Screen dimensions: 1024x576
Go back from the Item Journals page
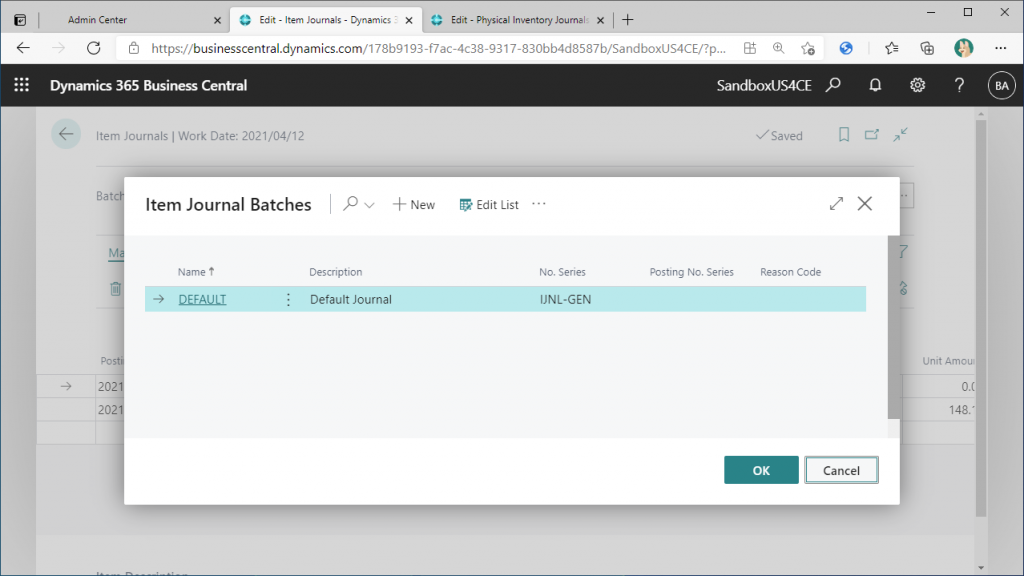66,135
